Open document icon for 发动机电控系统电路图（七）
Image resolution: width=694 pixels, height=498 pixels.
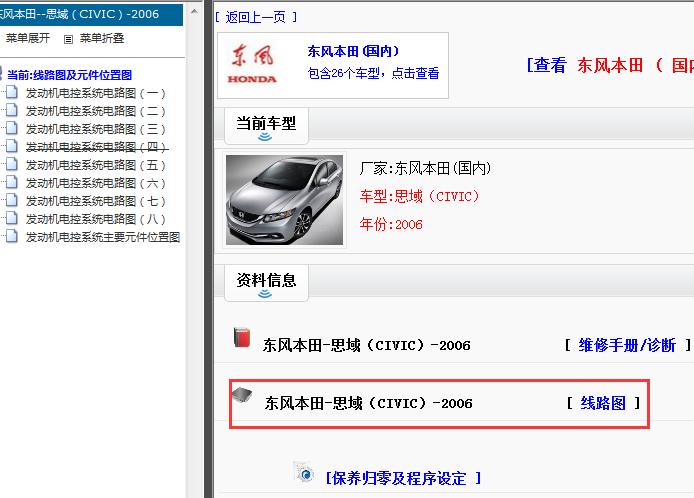pyautogui.click(x=12, y=201)
